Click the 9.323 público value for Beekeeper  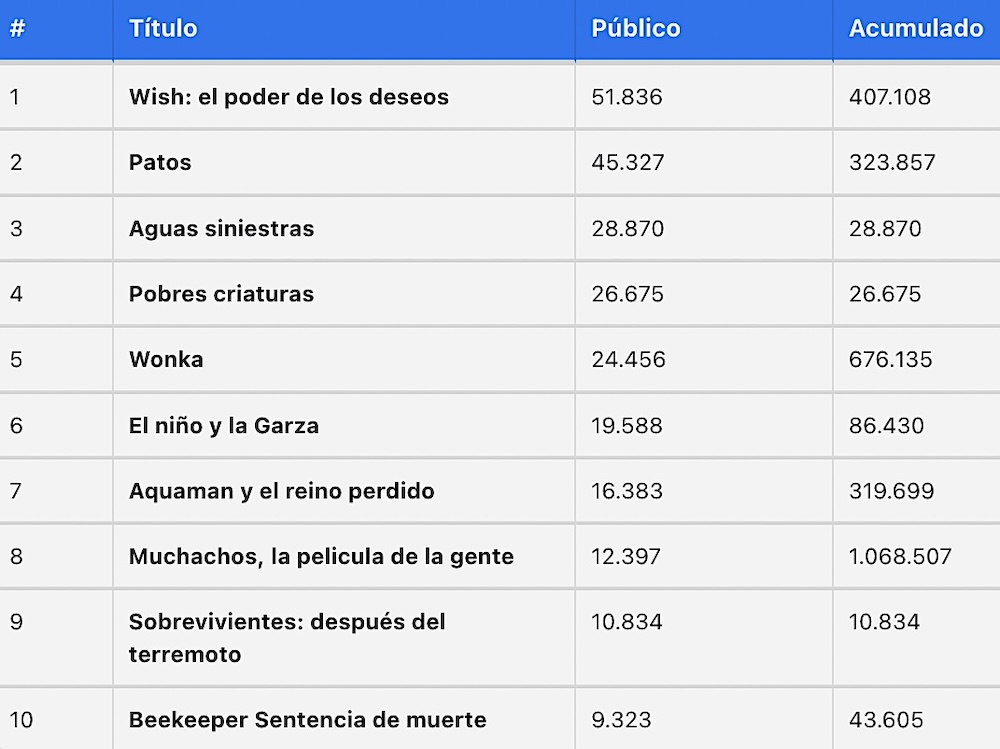621,720
